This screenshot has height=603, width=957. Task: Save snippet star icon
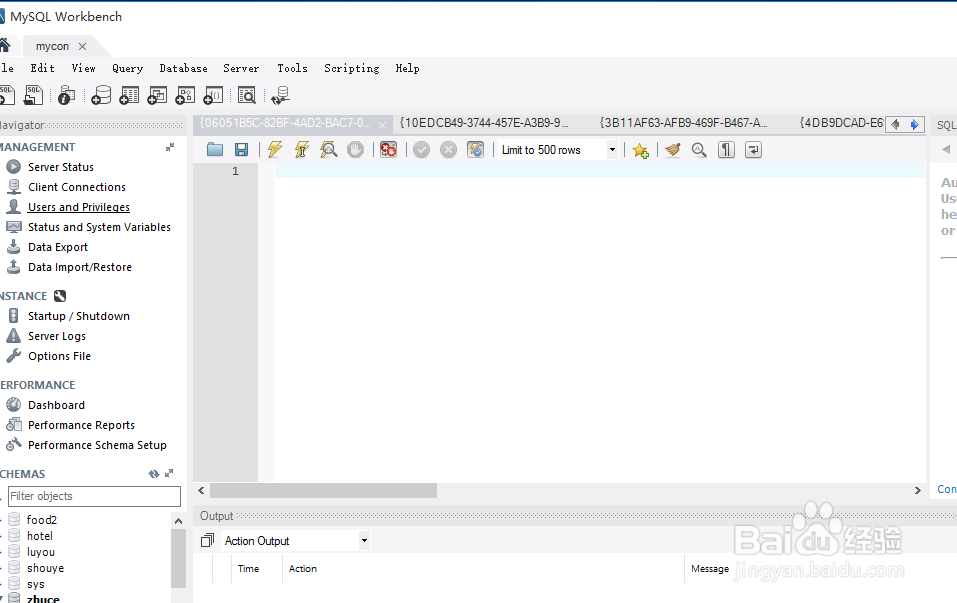tap(640, 150)
